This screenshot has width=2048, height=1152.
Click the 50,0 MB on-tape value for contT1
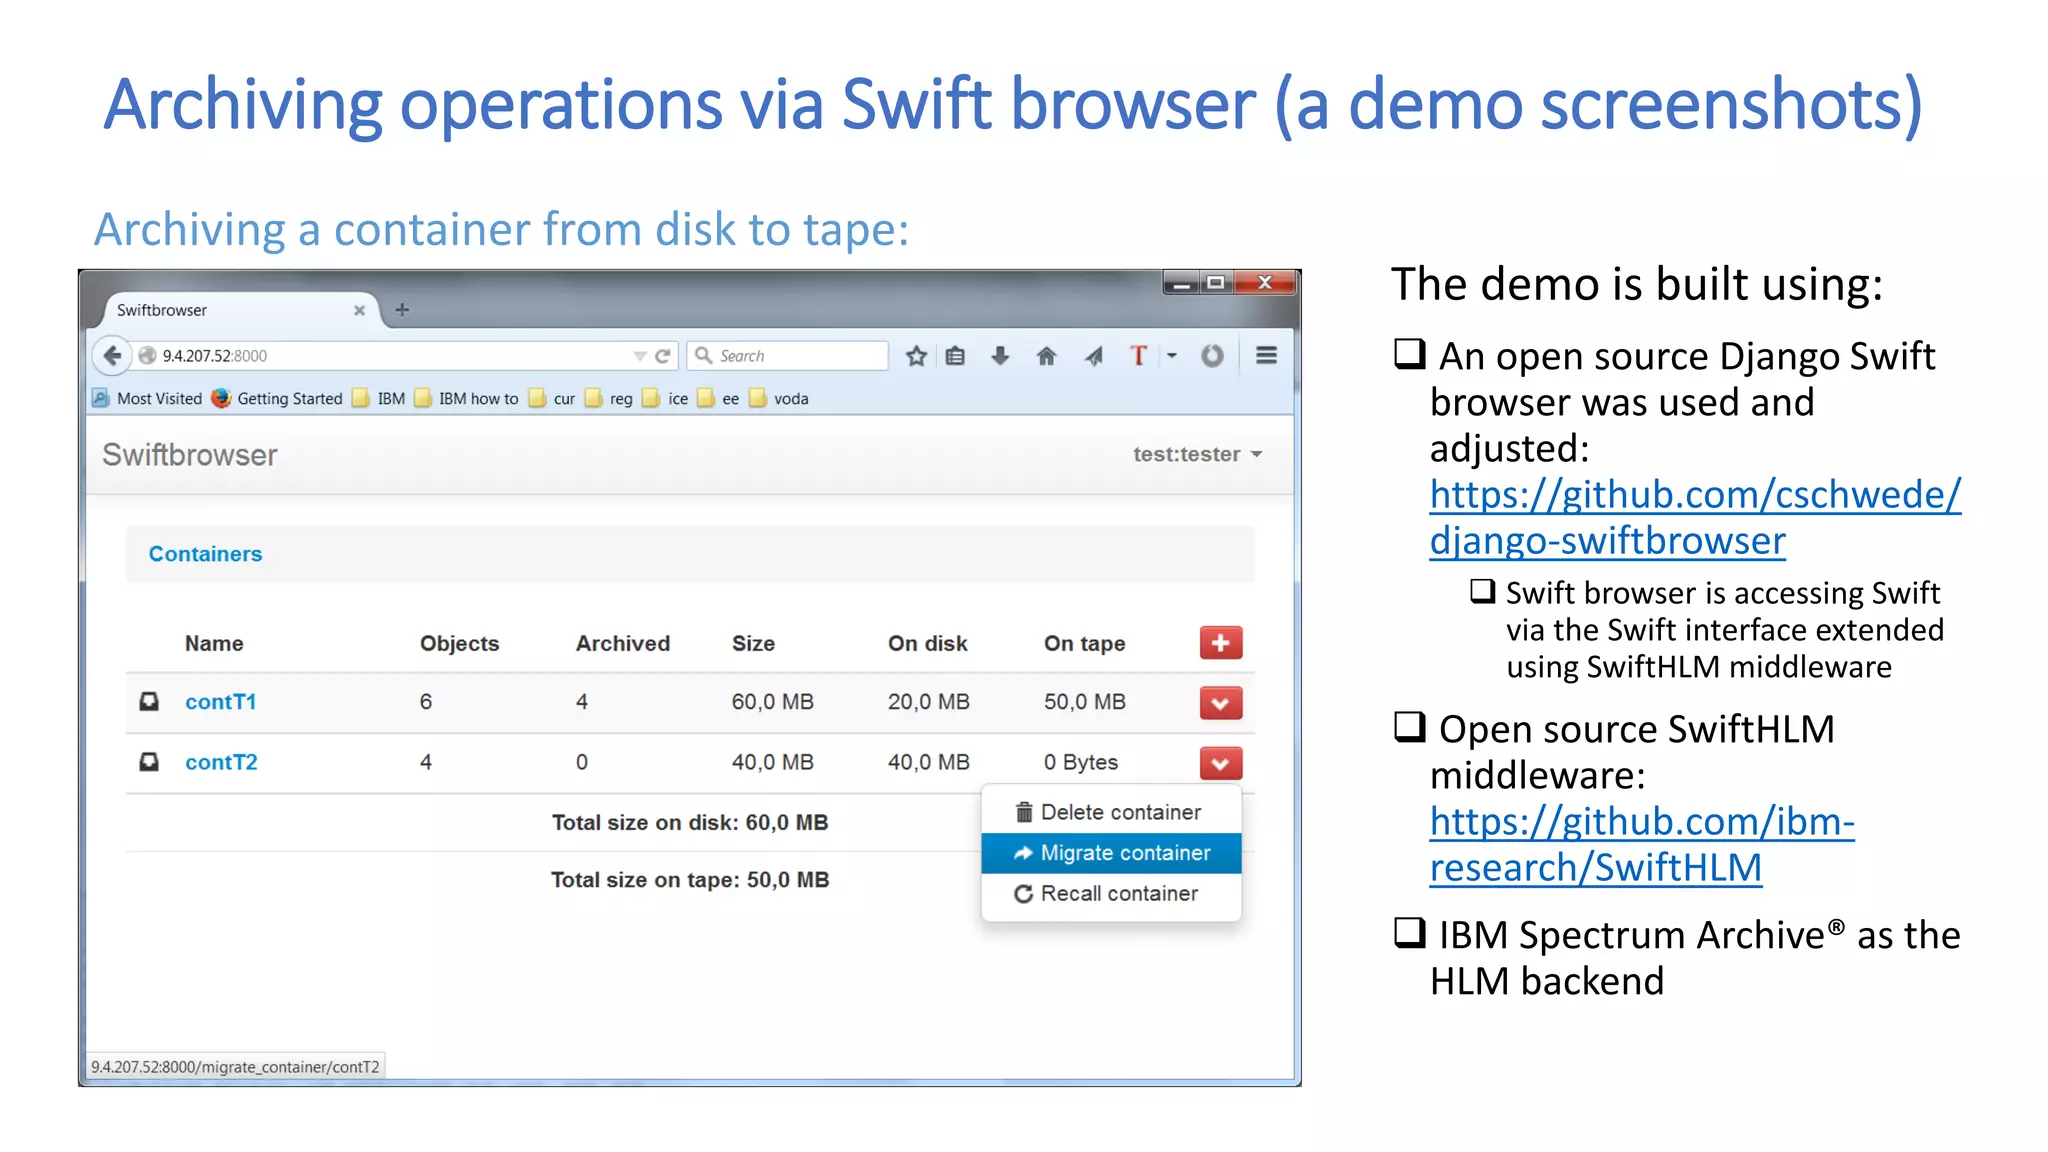coord(1084,702)
